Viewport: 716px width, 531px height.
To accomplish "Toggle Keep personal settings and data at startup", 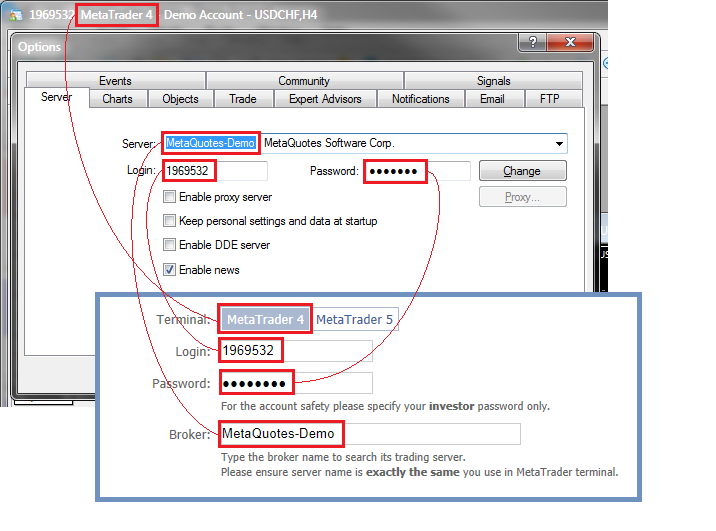I will [x=169, y=221].
